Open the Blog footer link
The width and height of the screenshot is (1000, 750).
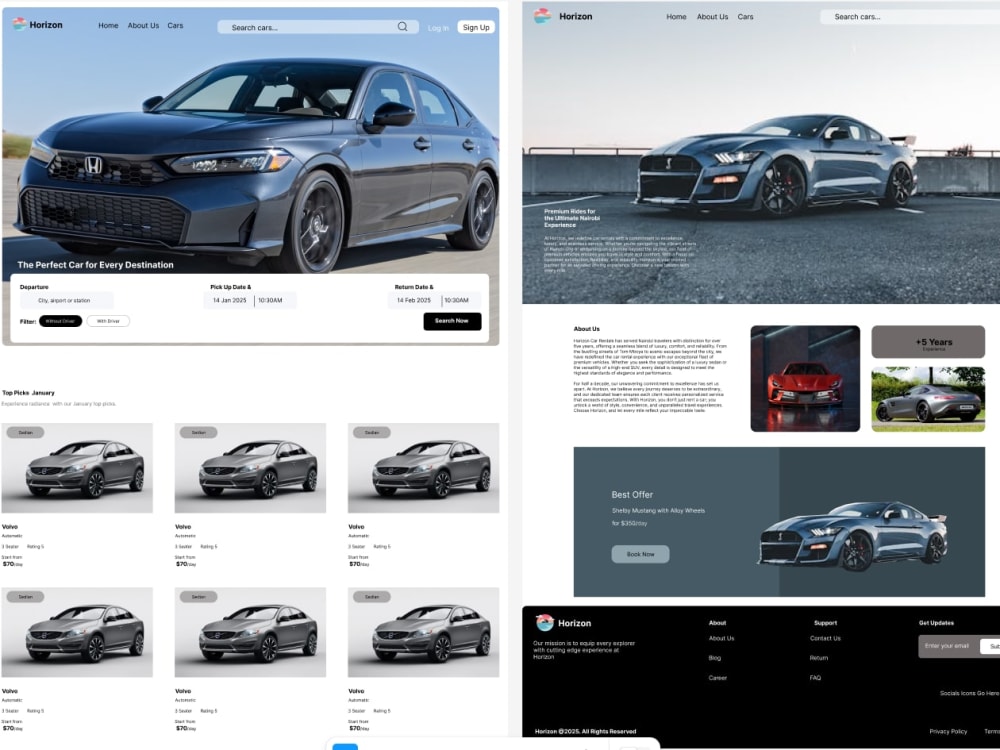click(715, 658)
